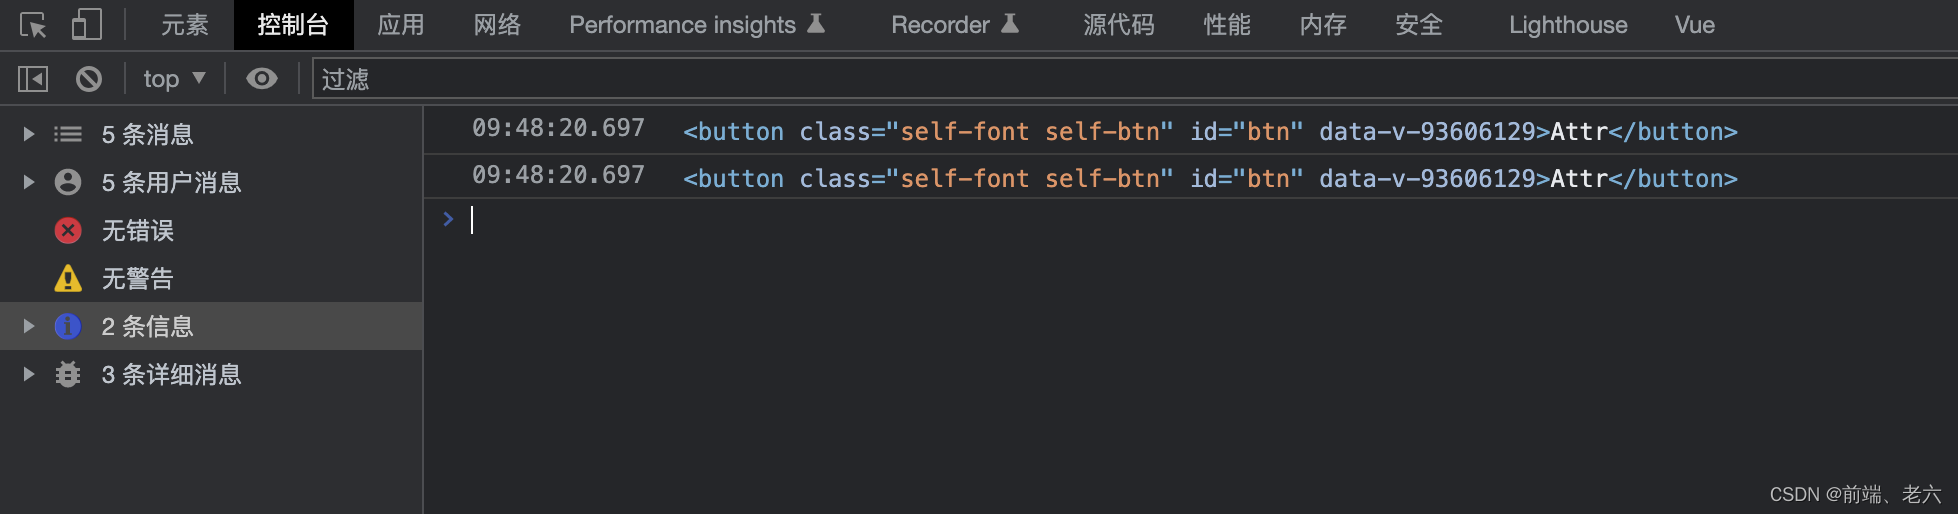Image resolution: width=1958 pixels, height=514 pixels.
Task: Click the first logged button element line
Action: click(1190, 131)
